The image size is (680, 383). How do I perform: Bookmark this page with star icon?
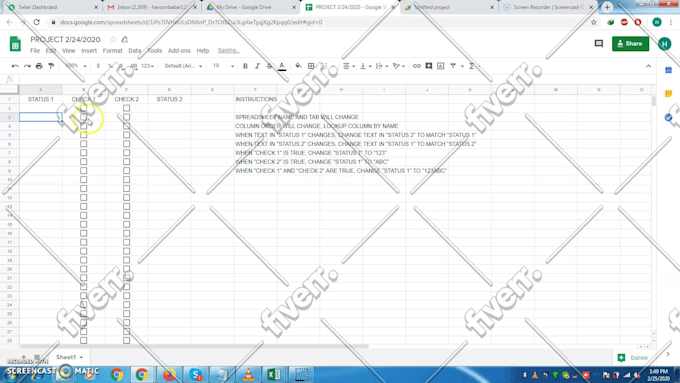594,22
